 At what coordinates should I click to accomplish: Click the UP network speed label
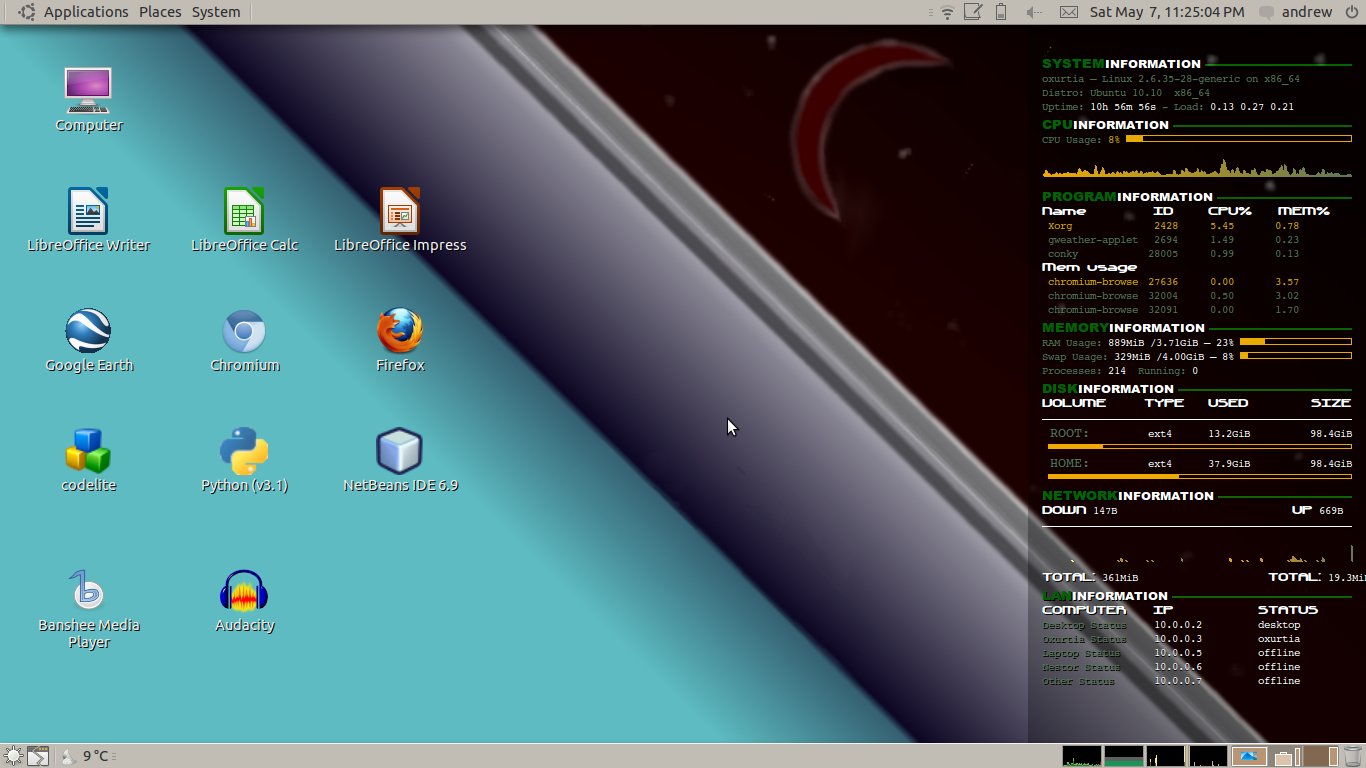(x=1302, y=510)
